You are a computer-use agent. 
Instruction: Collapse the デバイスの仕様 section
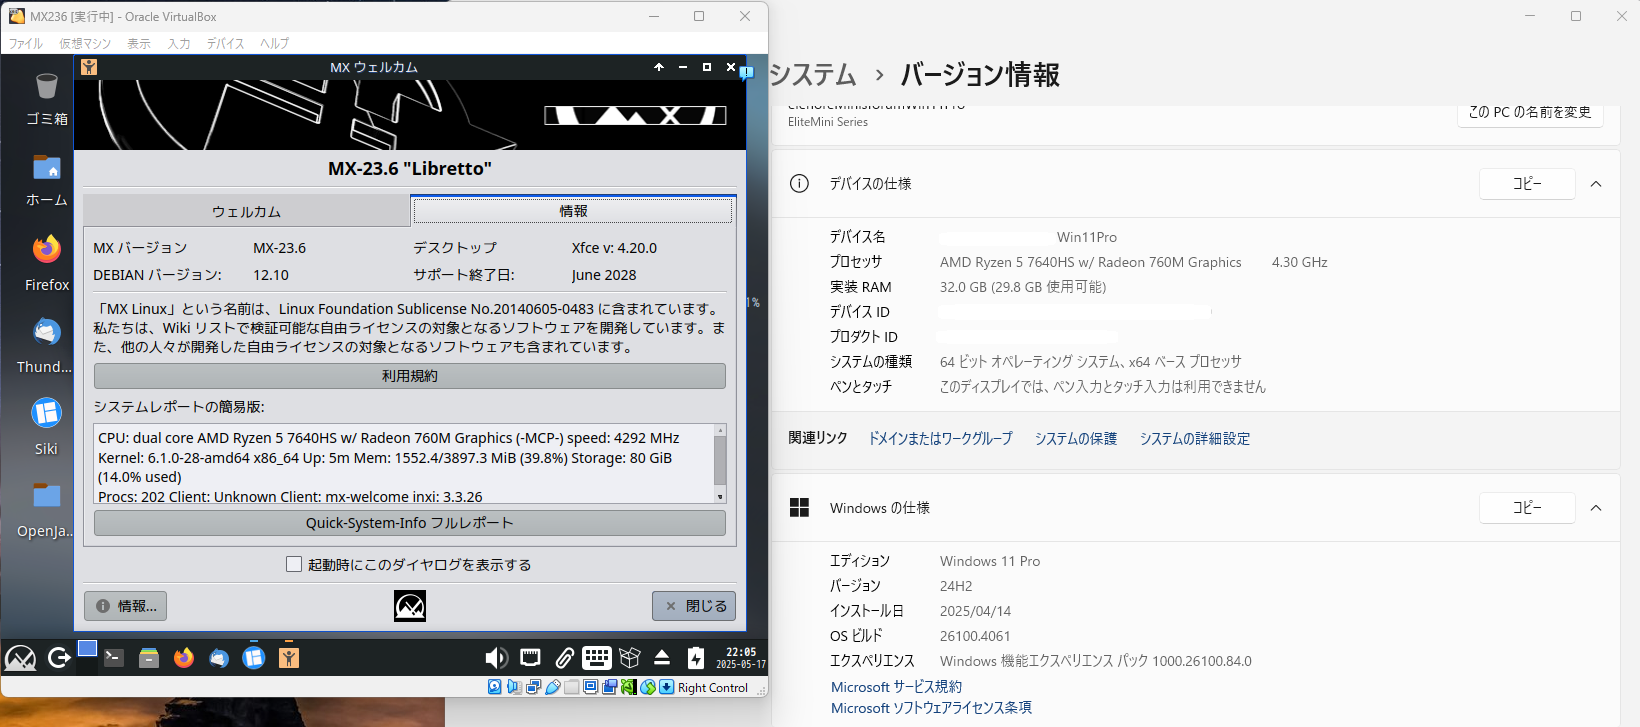tap(1596, 184)
